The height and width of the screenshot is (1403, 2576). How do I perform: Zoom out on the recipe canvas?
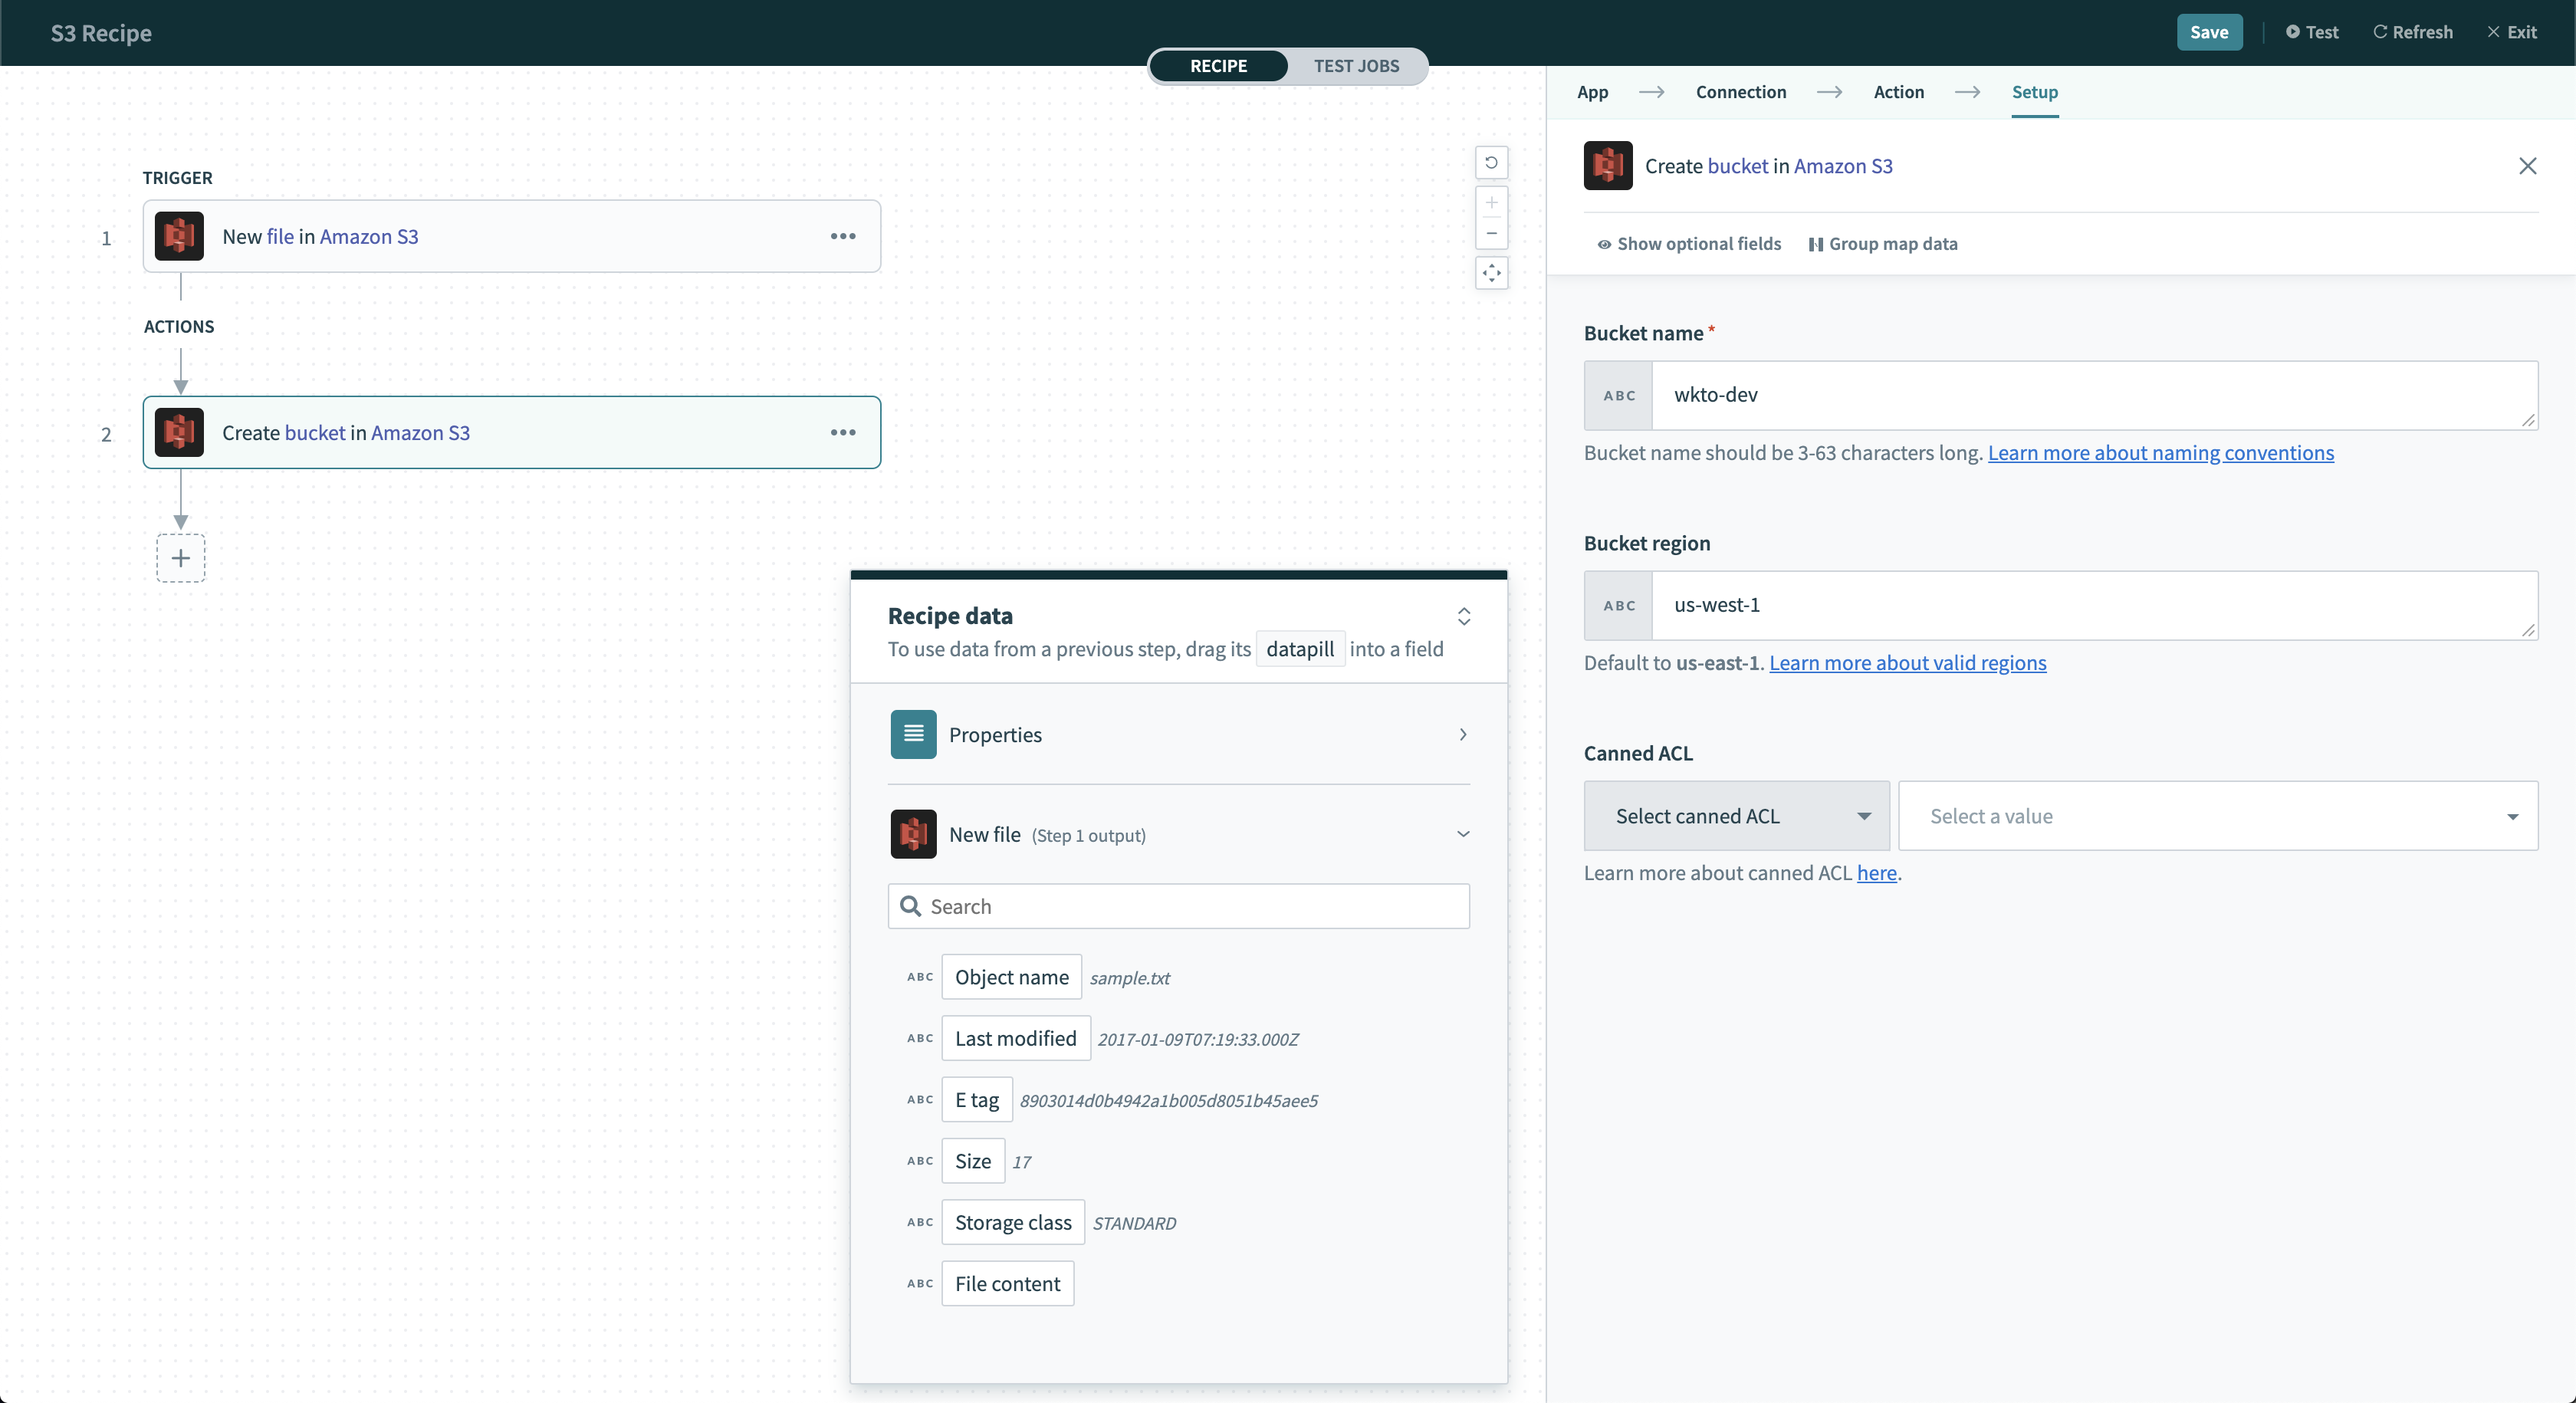click(1491, 234)
